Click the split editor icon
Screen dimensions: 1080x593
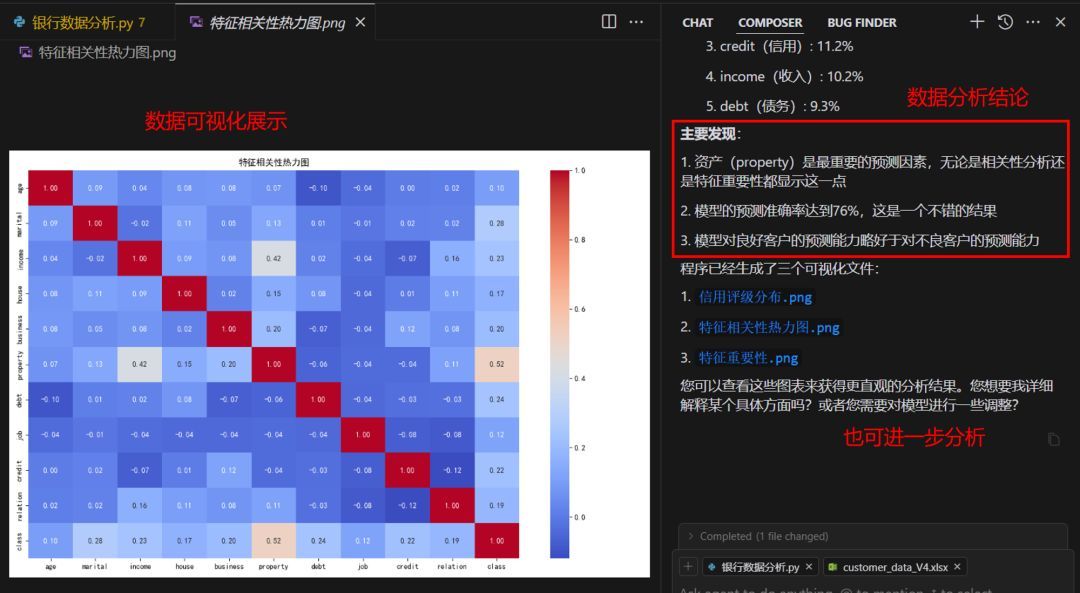point(611,21)
